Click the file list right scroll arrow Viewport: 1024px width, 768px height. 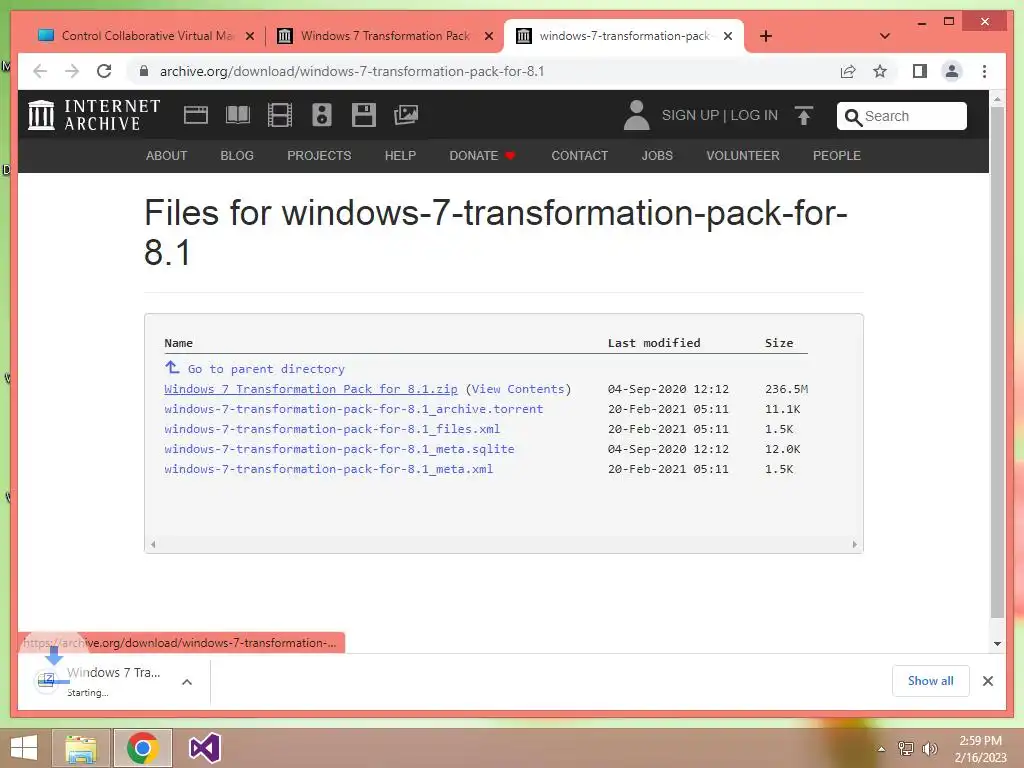coord(854,543)
